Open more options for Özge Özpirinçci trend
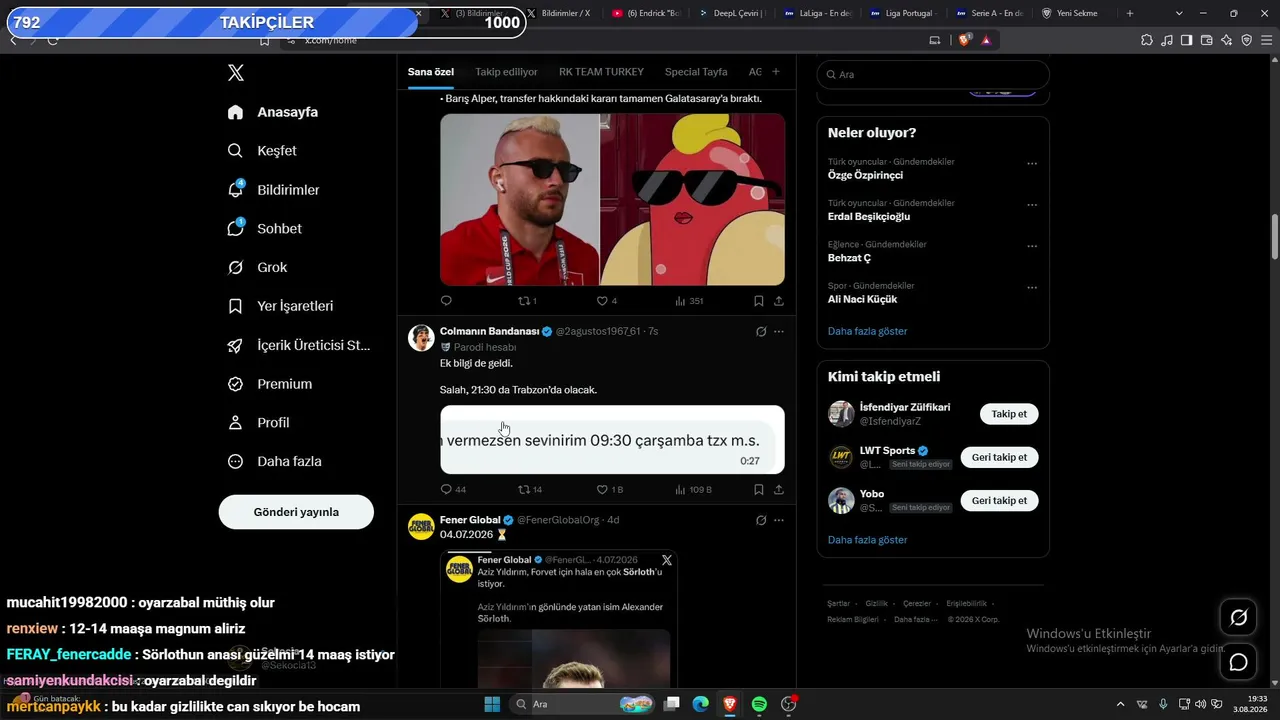This screenshot has height=720, width=1280. (1032, 163)
